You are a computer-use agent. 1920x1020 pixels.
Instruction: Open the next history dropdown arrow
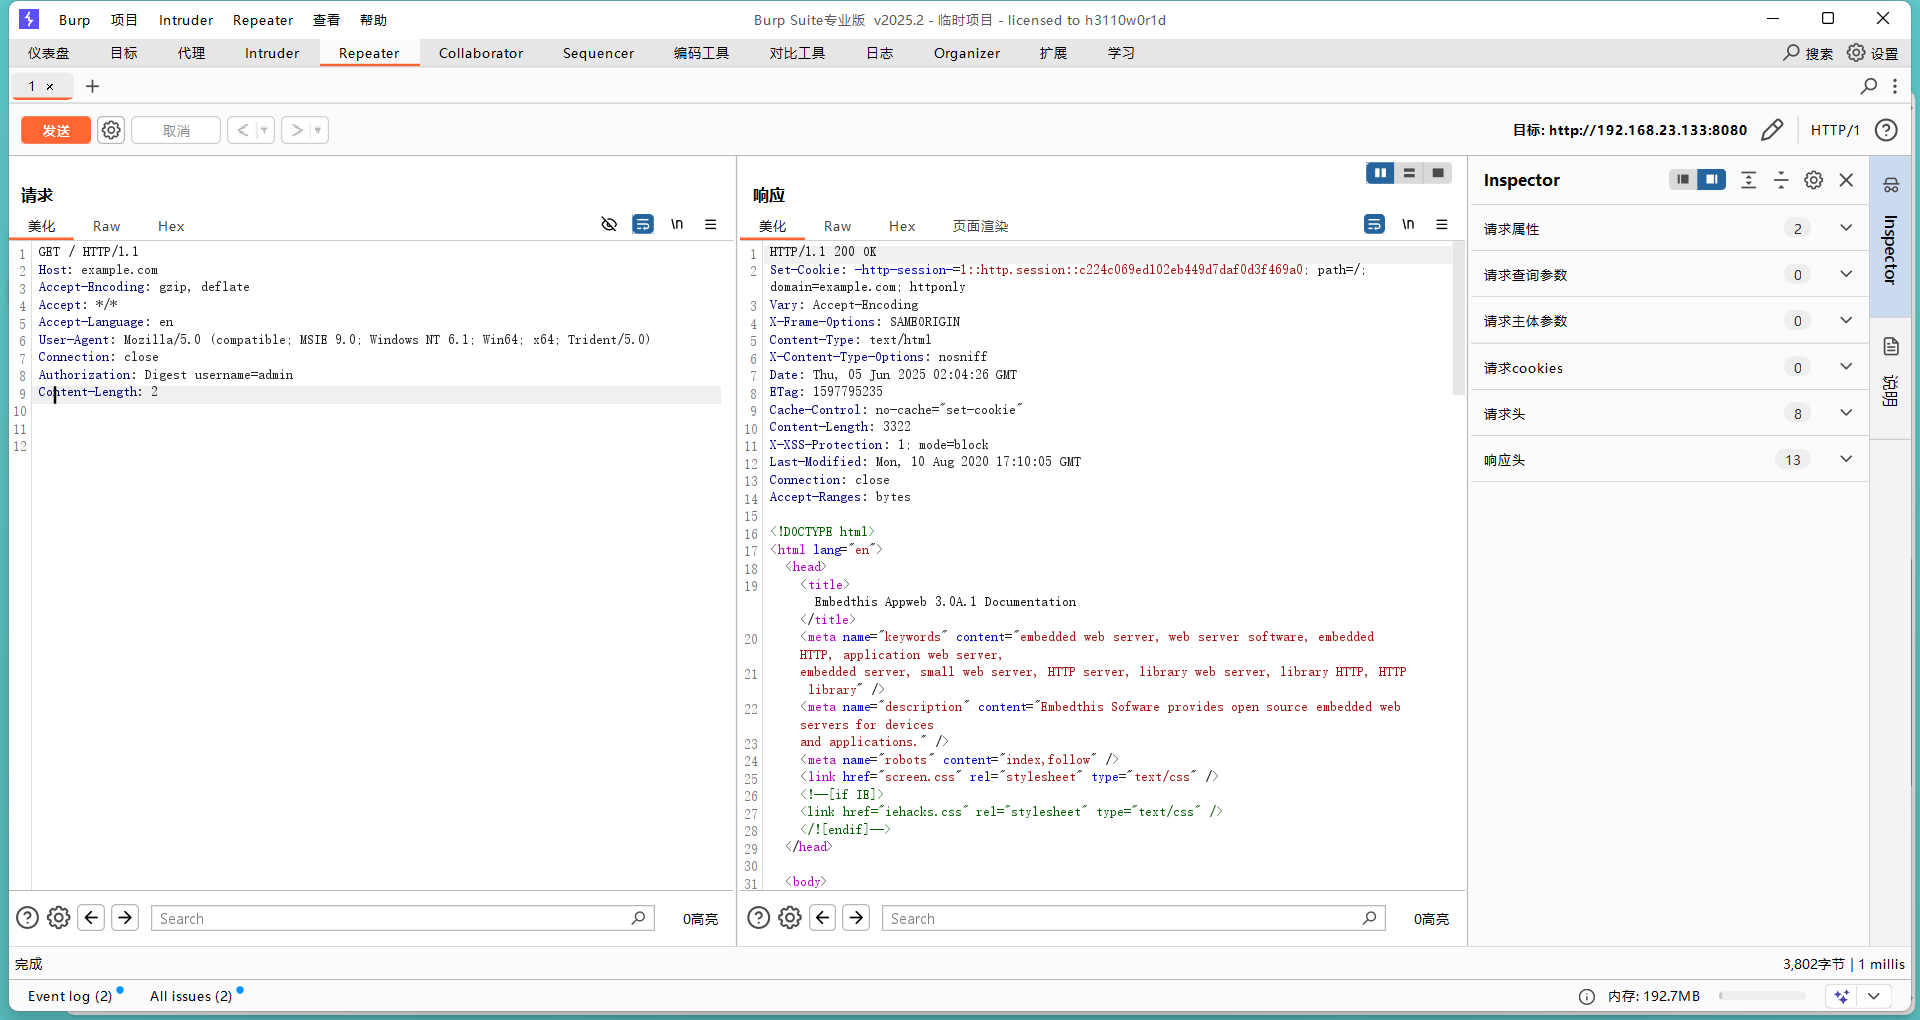pos(319,130)
